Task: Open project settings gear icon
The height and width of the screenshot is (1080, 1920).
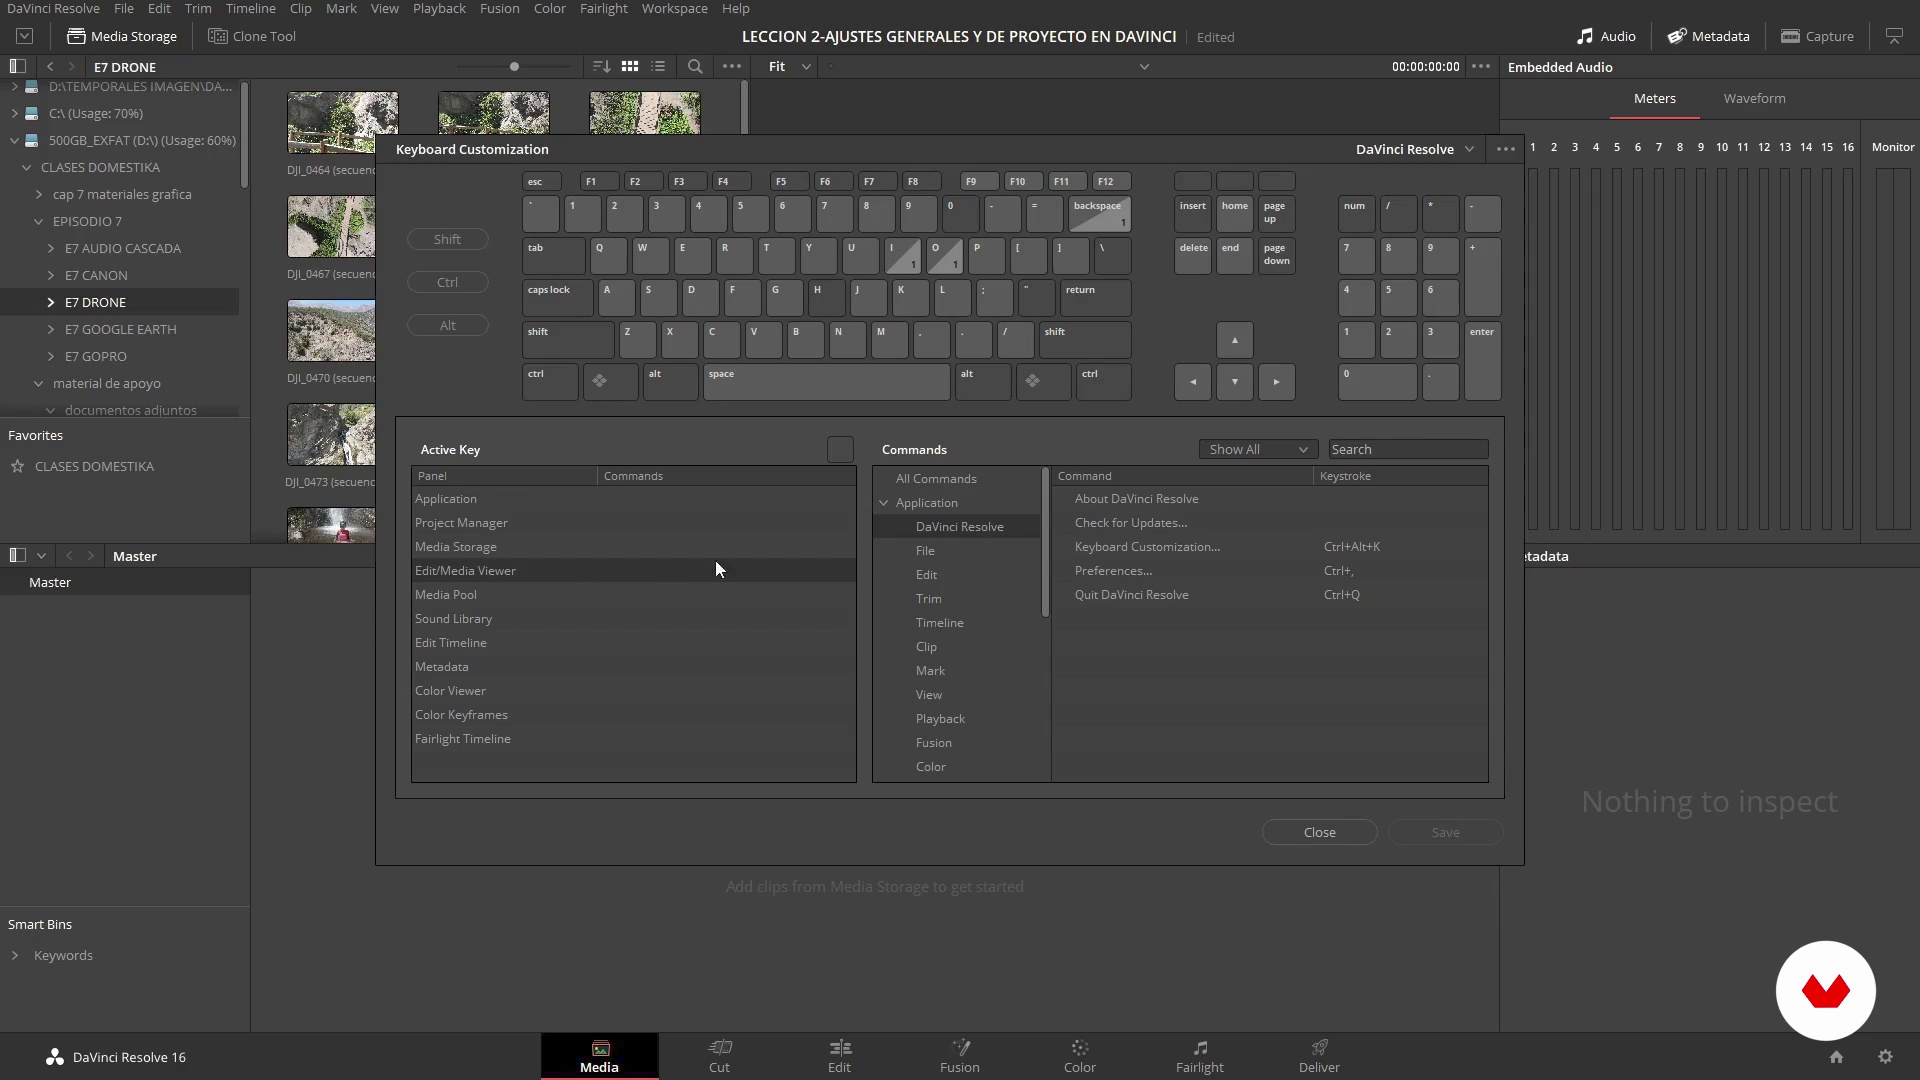Action: [1885, 1057]
